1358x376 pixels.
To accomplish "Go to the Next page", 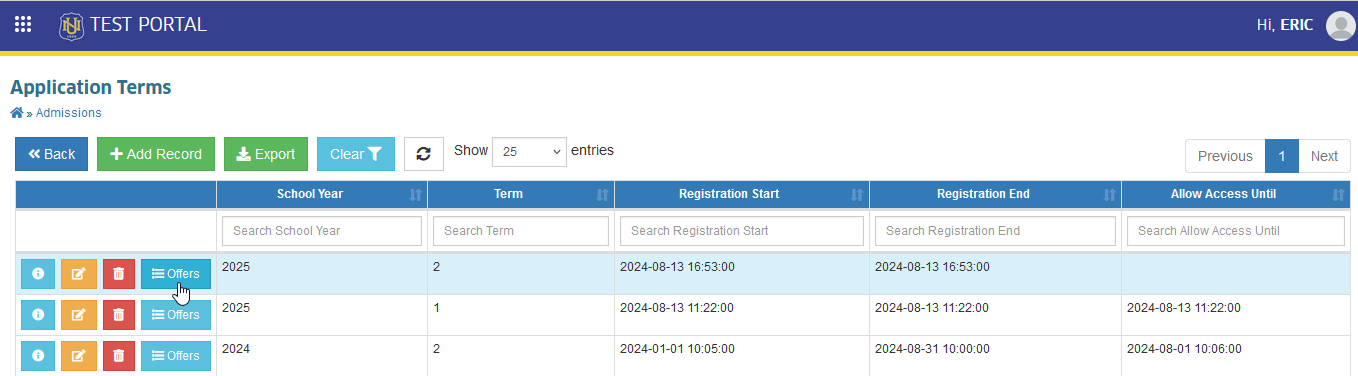I will (x=1324, y=156).
